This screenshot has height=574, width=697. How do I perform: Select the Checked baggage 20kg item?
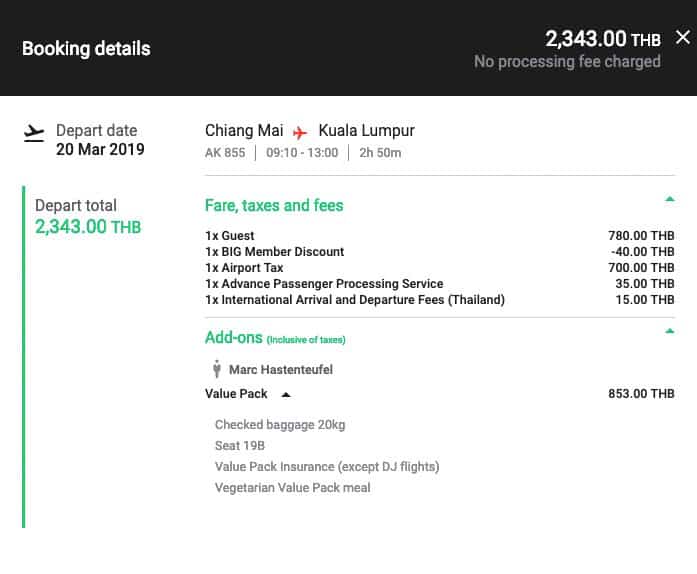tap(280, 425)
